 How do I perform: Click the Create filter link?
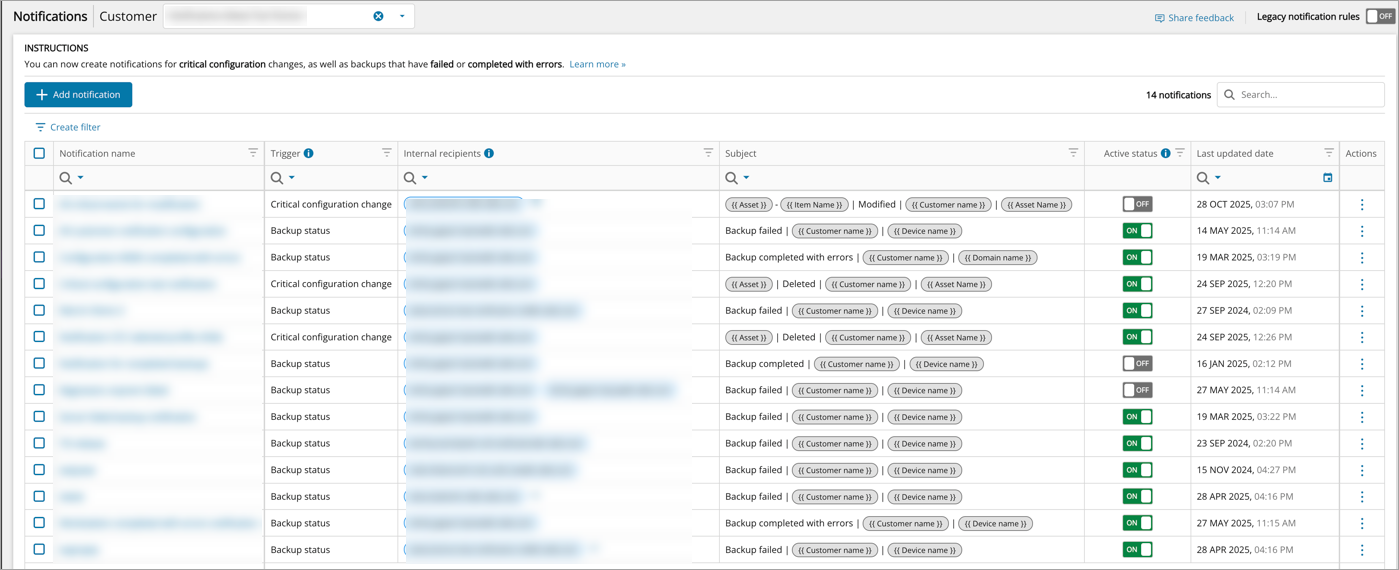68,127
